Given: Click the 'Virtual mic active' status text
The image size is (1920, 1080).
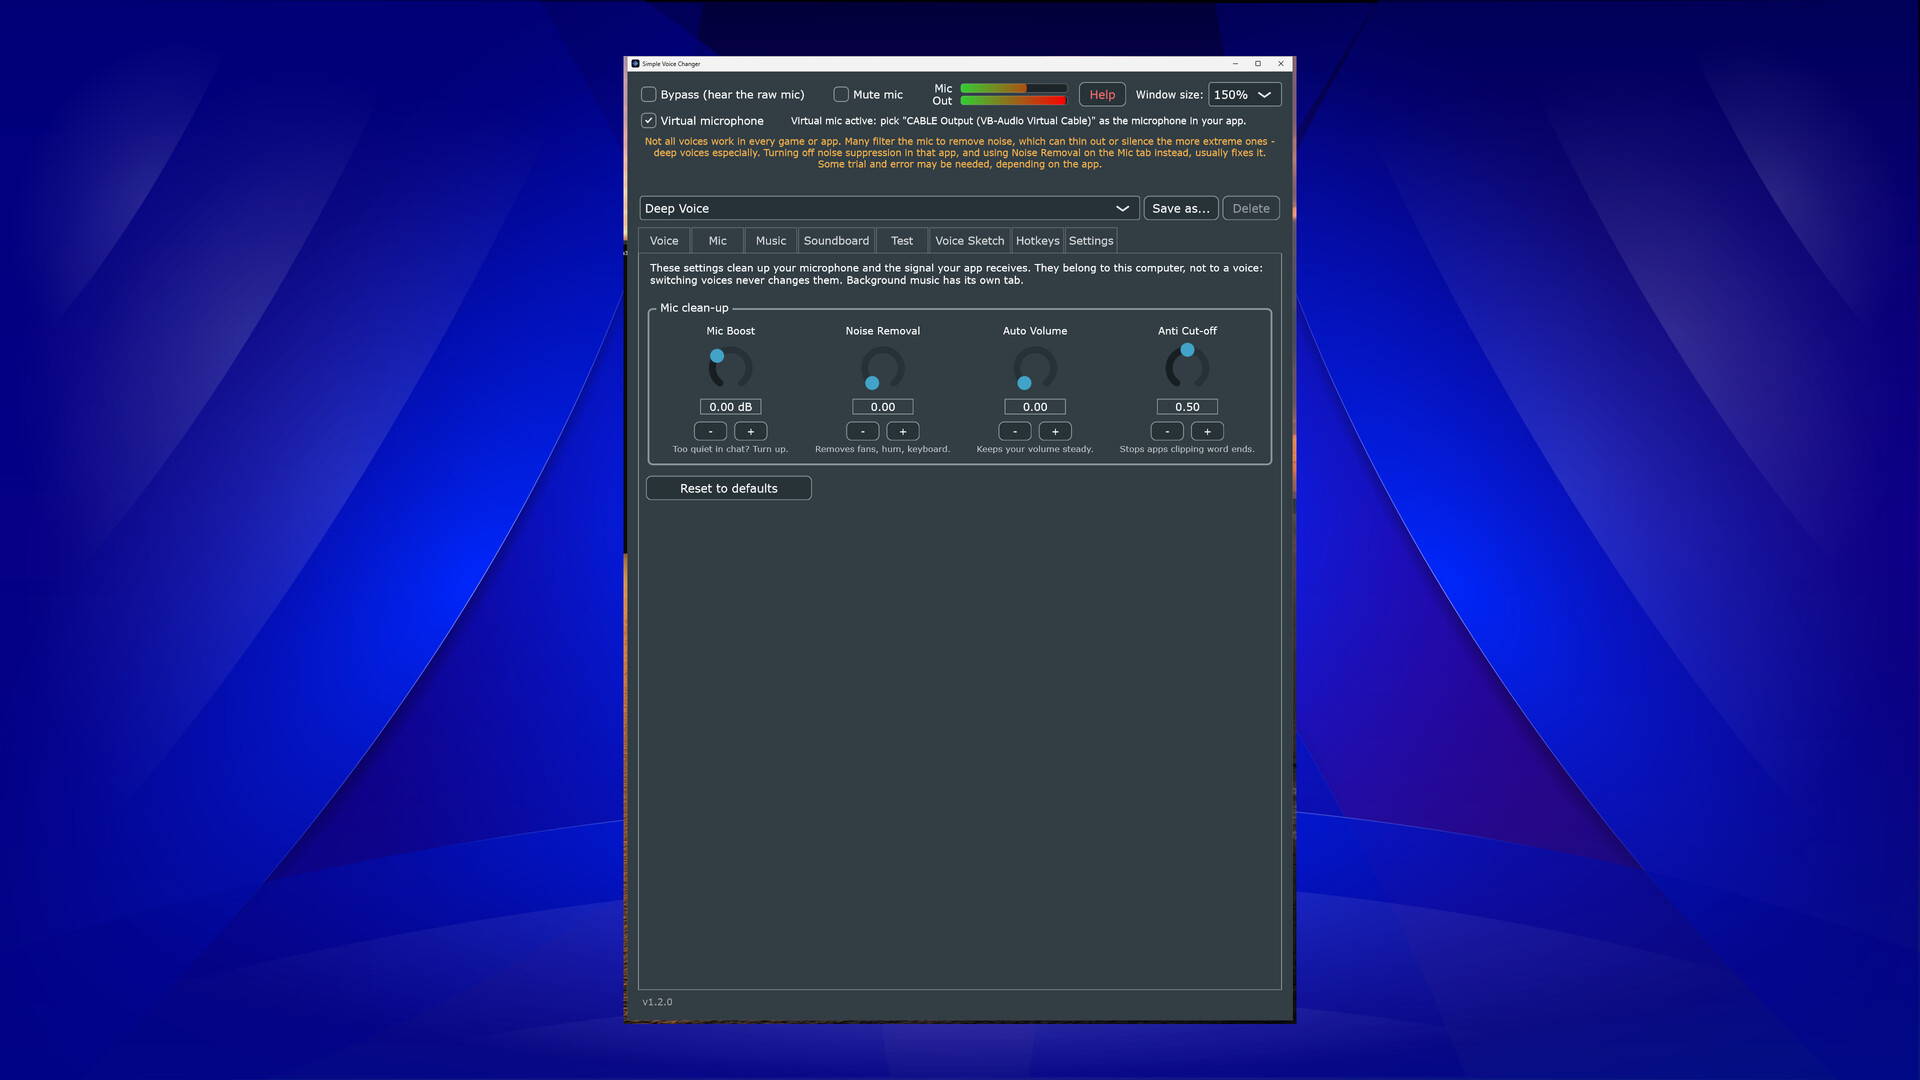Looking at the screenshot, I should [1018, 121].
